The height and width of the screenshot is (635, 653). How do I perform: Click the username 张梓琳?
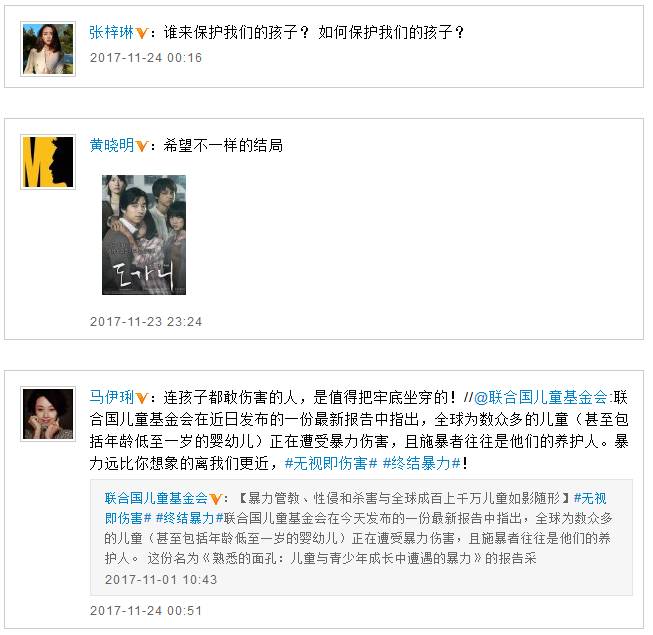112,32
